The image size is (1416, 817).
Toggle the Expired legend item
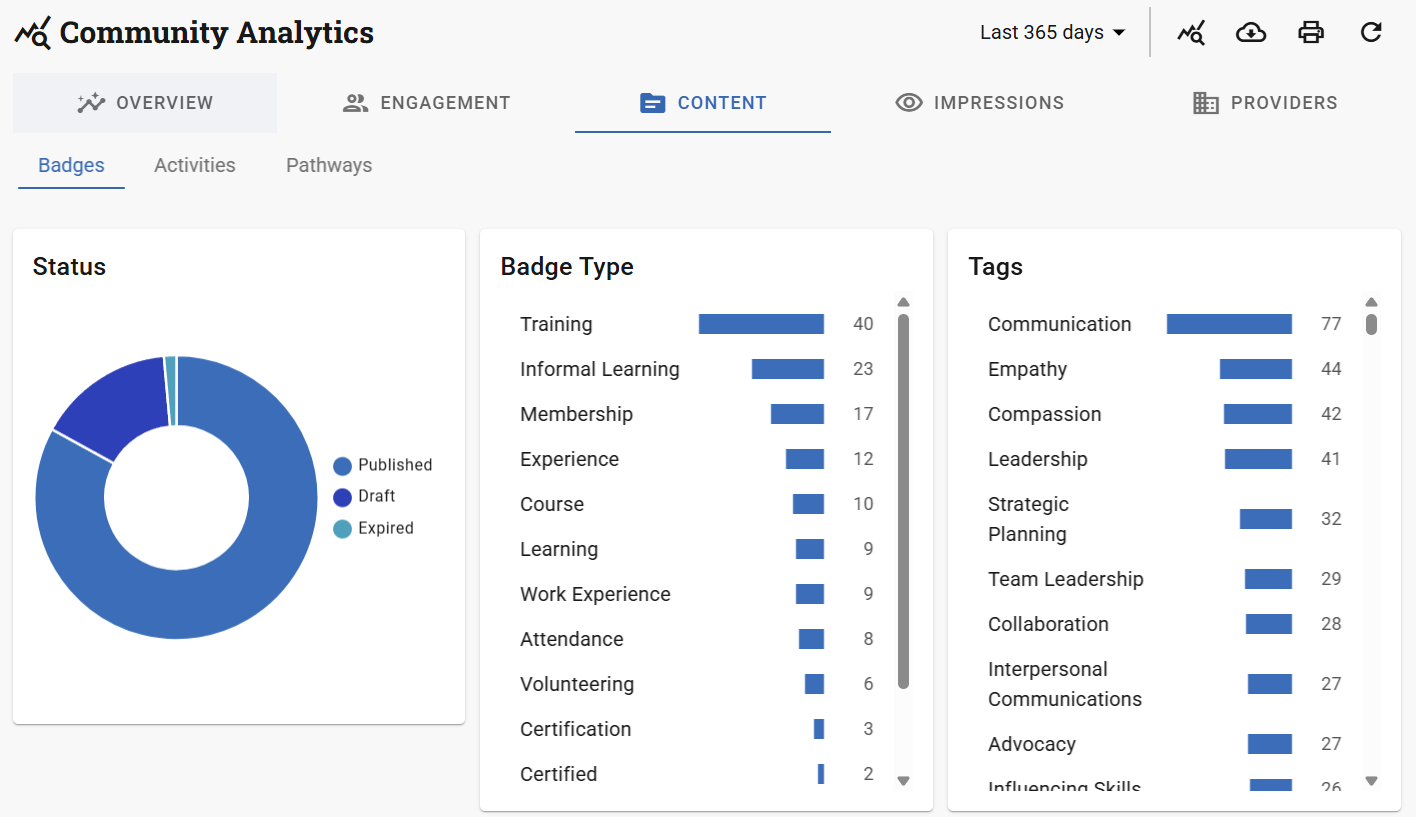374,528
